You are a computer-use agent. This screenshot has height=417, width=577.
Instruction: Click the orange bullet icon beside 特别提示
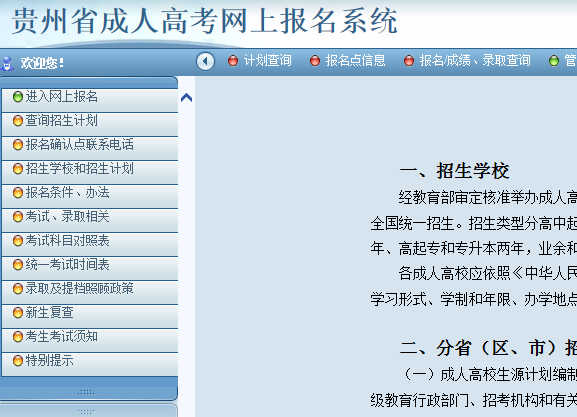[18, 361]
